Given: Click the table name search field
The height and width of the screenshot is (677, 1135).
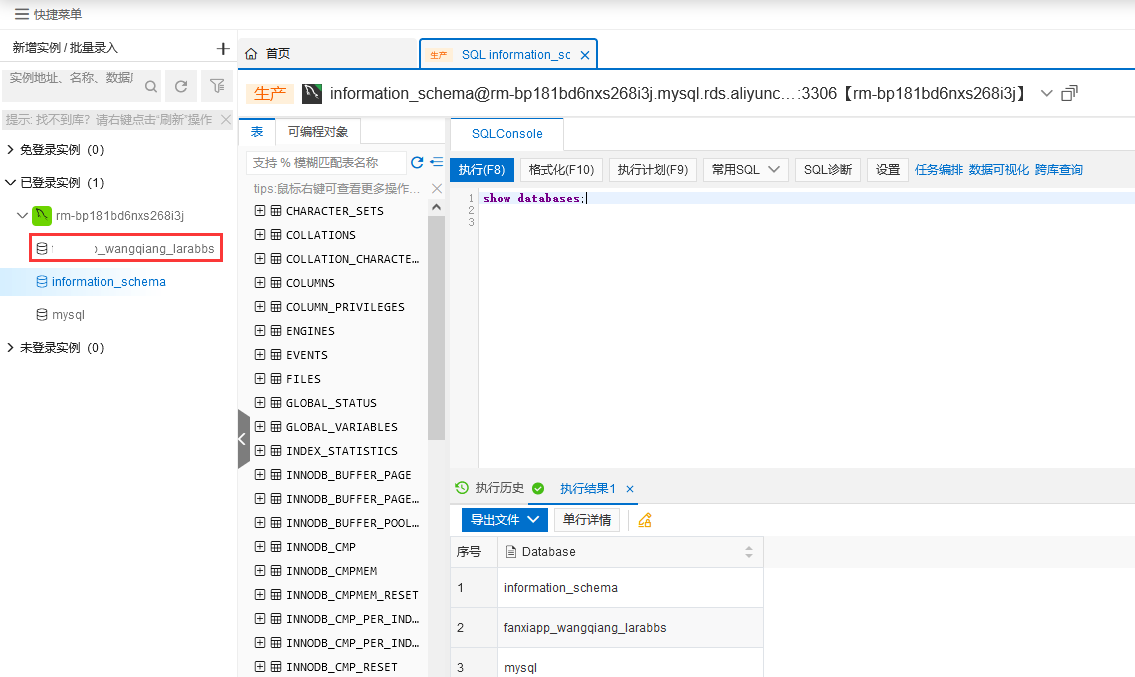Looking at the screenshot, I should pyautogui.click(x=325, y=162).
